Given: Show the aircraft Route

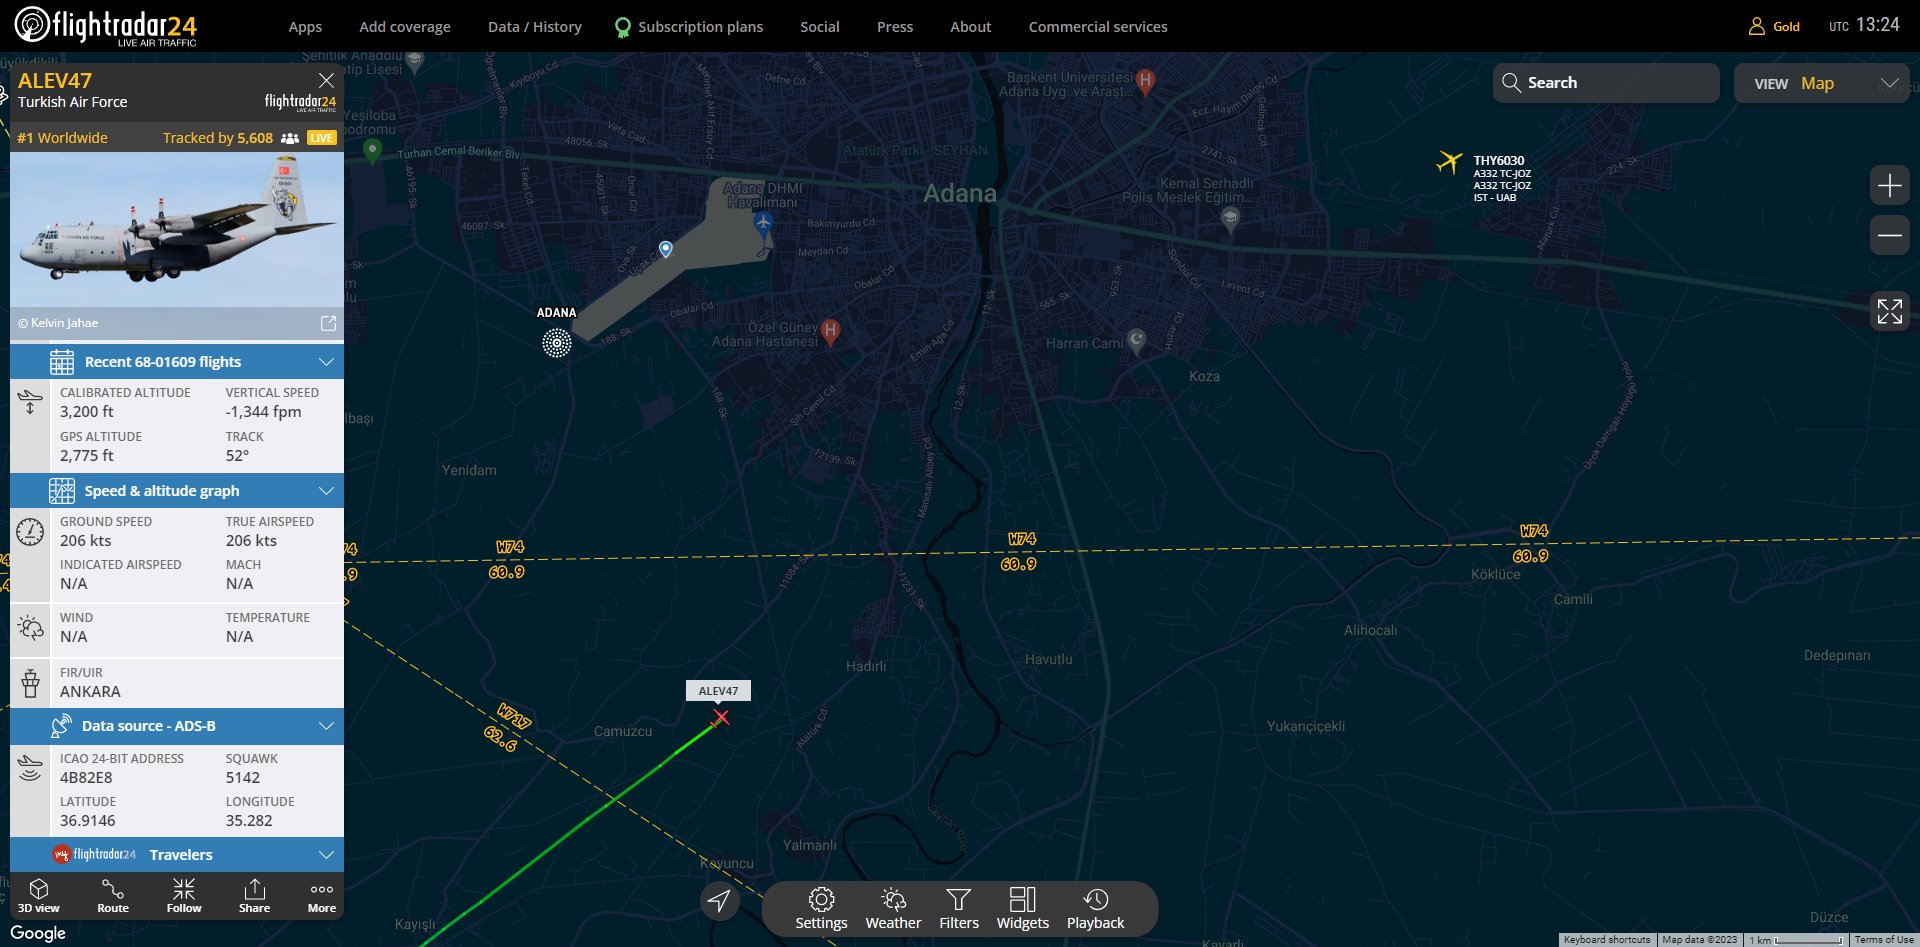Looking at the screenshot, I should pyautogui.click(x=113, y=895).
